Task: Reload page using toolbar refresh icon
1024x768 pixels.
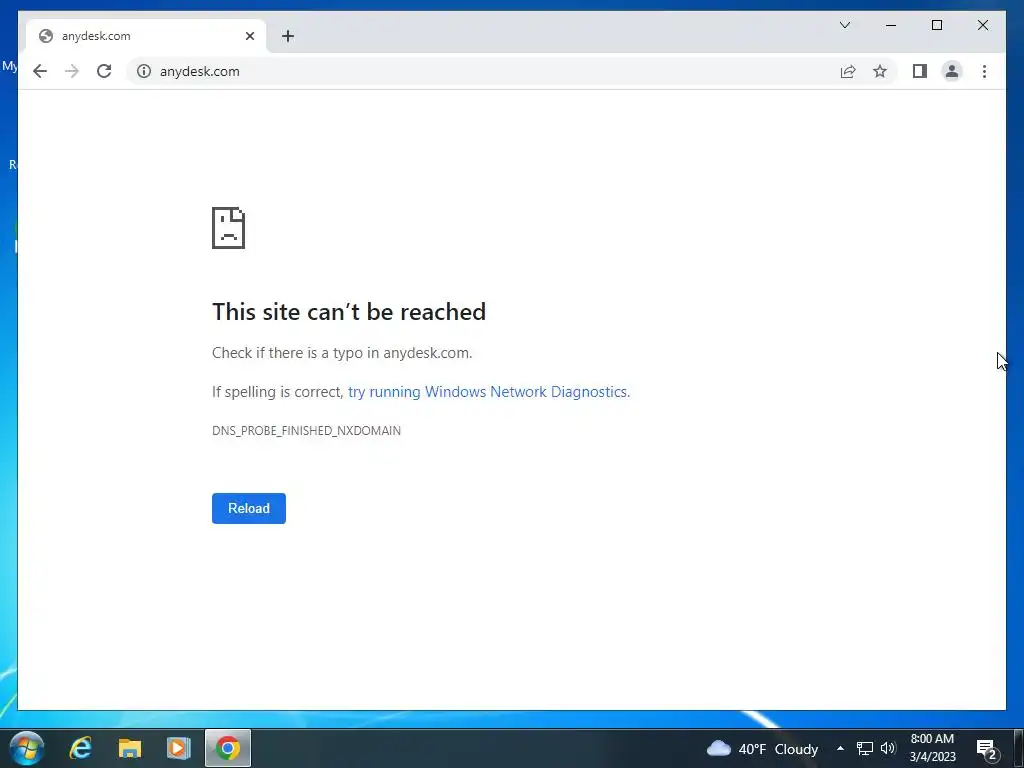Action: point(104,71)
